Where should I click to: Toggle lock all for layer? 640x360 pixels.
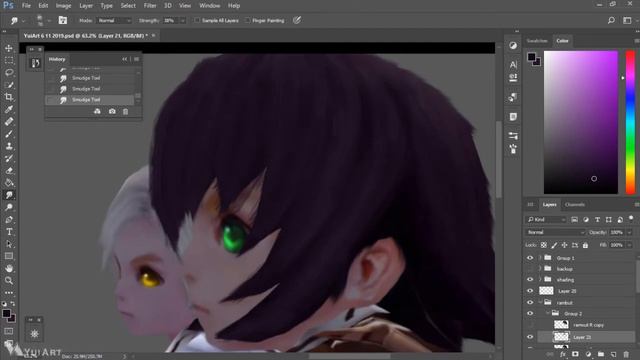(x=585, y=245)
